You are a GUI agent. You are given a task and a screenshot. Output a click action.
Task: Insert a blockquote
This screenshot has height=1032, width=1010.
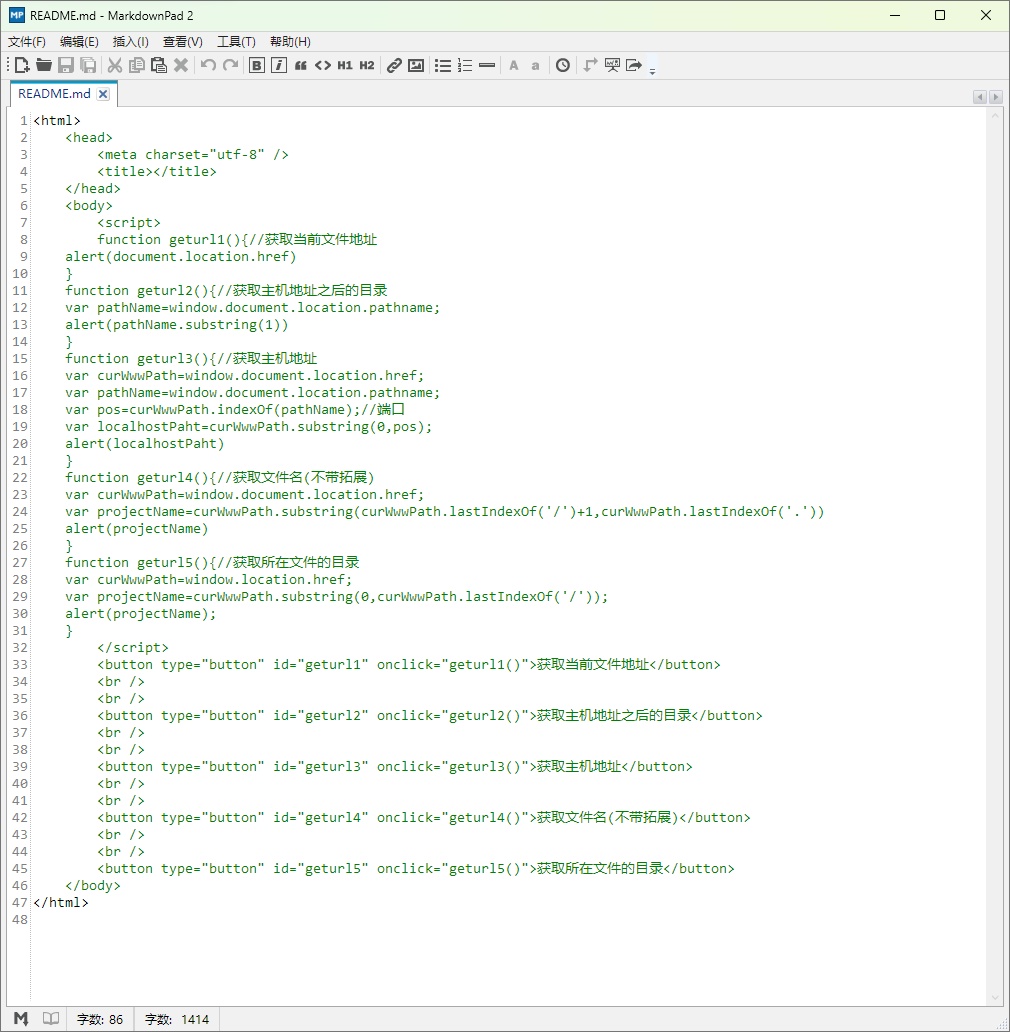(x=301, y=65)
